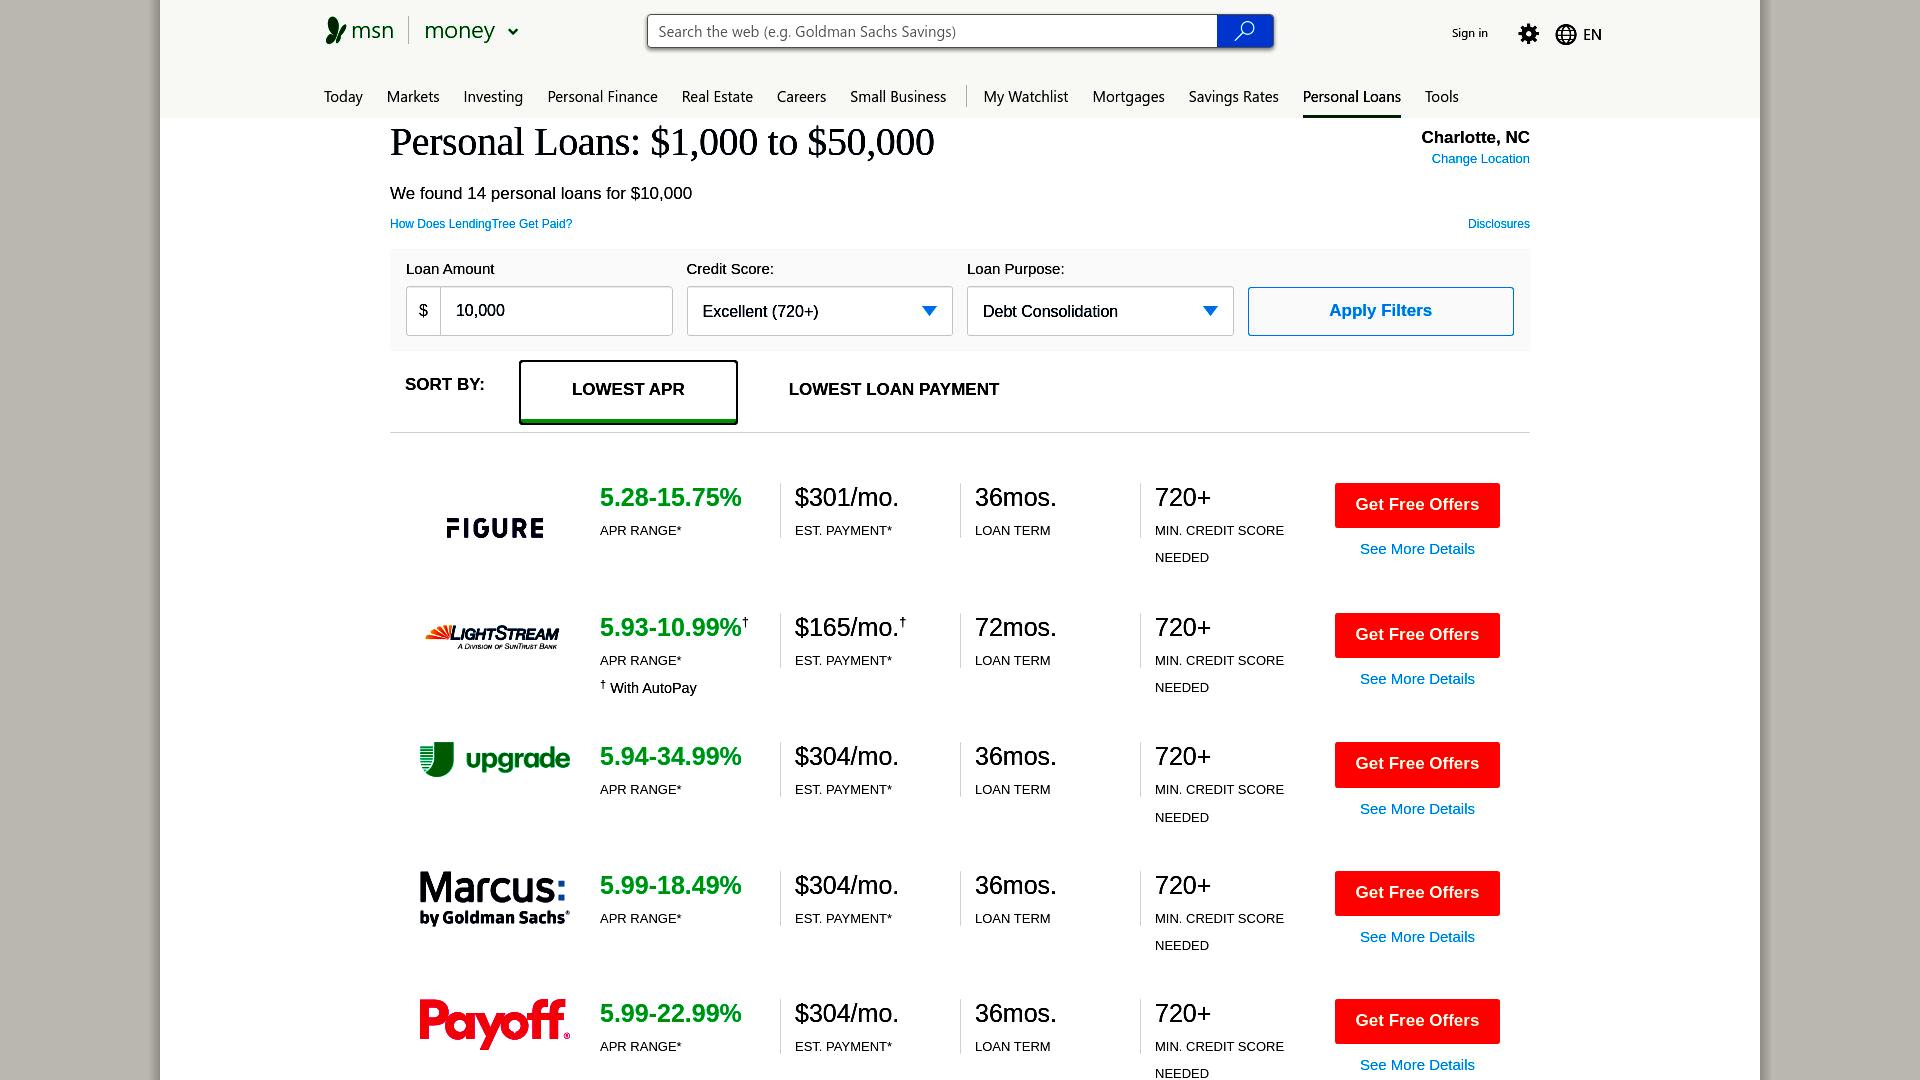Click the Apply Filters button
Screen dimensions: 1920x1080
pos(1380,311)
